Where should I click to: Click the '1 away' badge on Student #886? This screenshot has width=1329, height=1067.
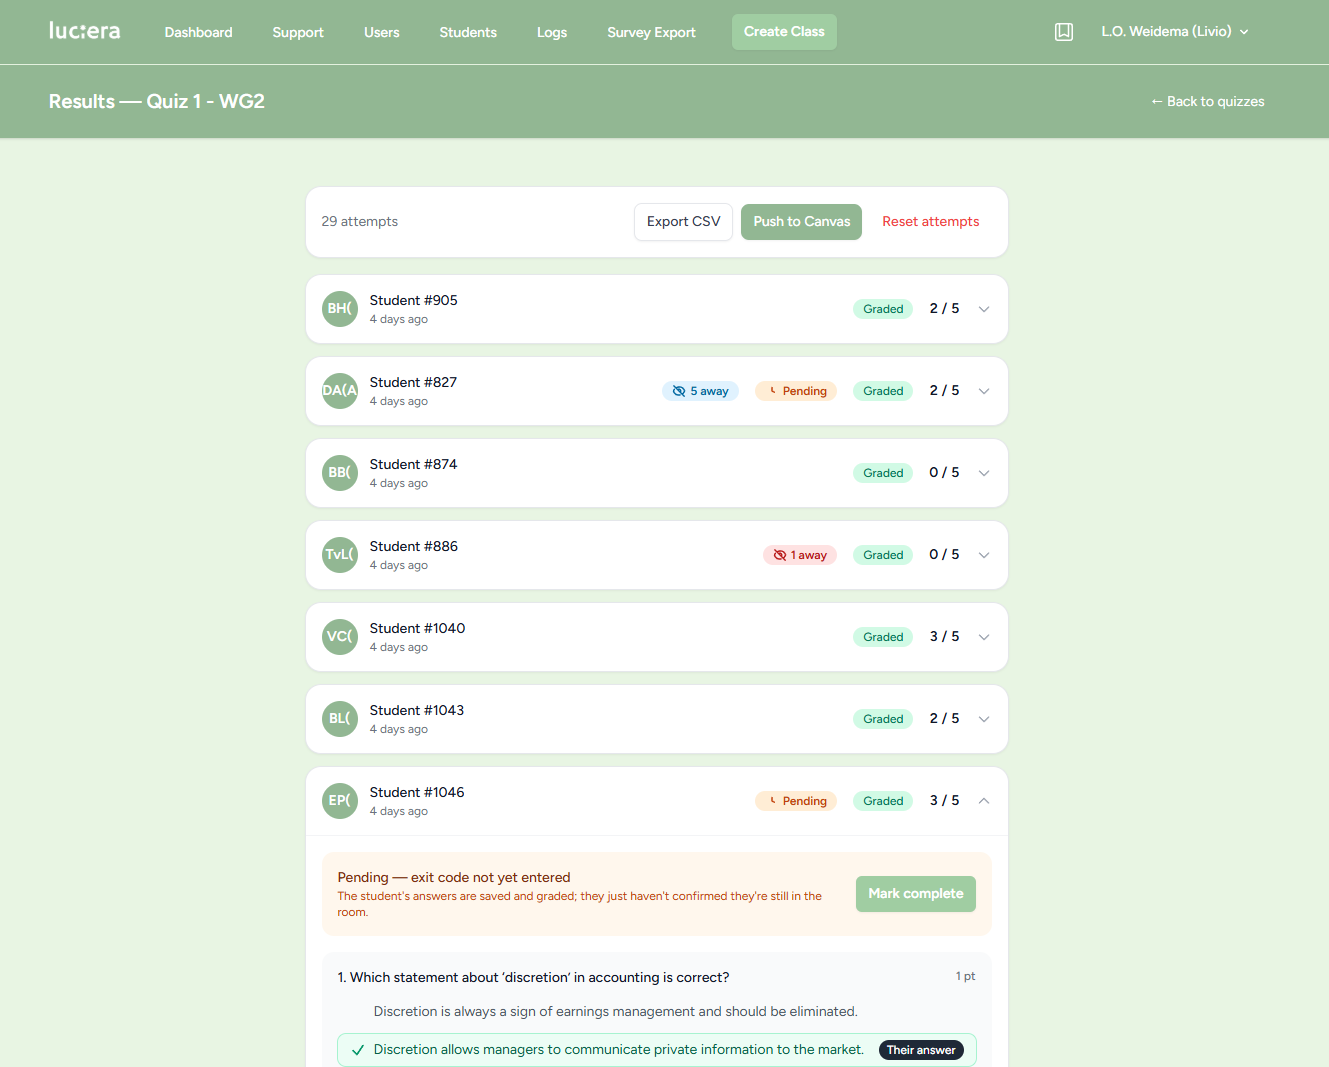[x=799, y=555]
